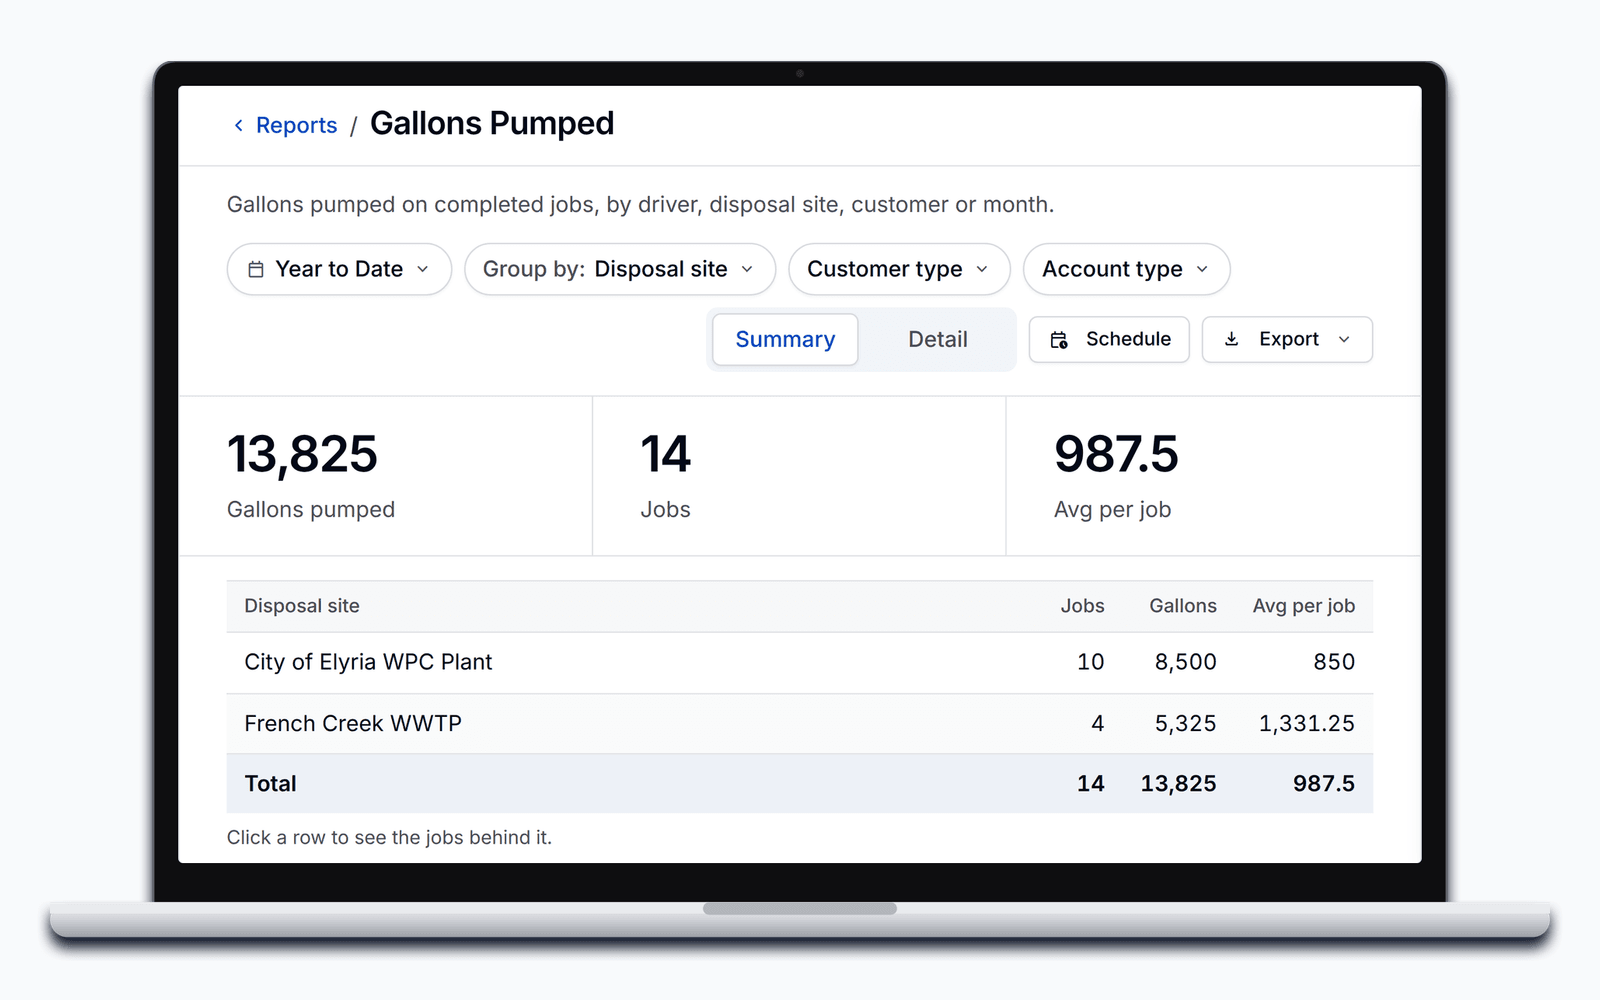Open the Year to Date date range dropdown
1600x1000 pixels.
coord(339,269)
